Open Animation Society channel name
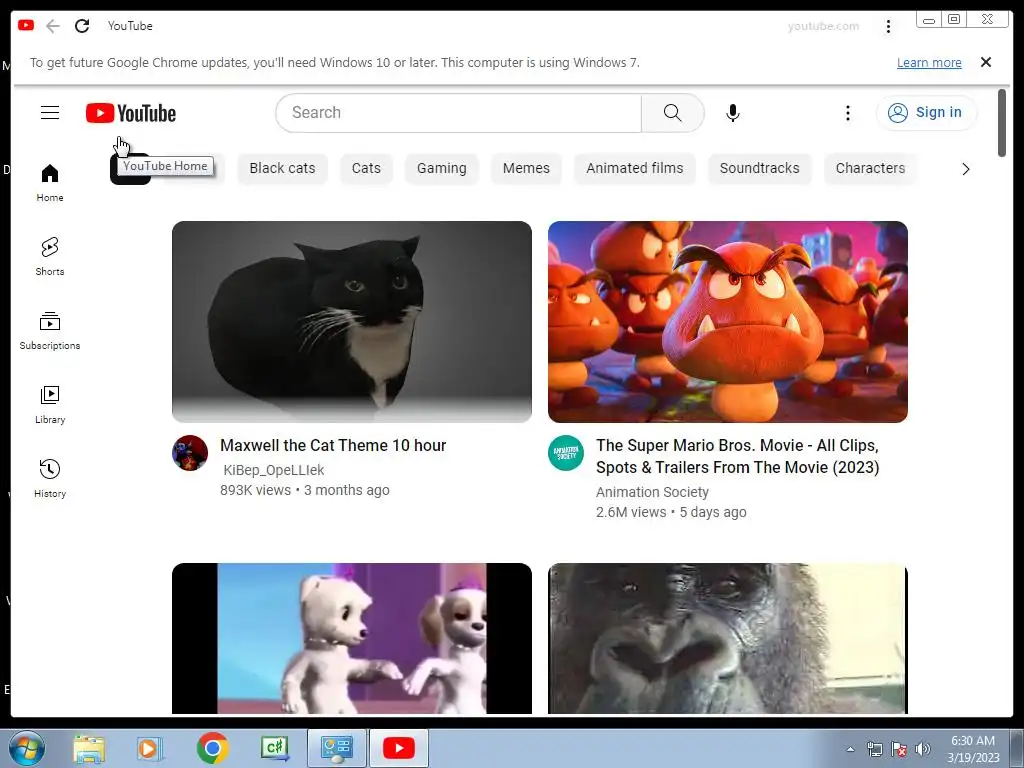Viewport: 1024px width, 768px height. click(x=652, y=492)
